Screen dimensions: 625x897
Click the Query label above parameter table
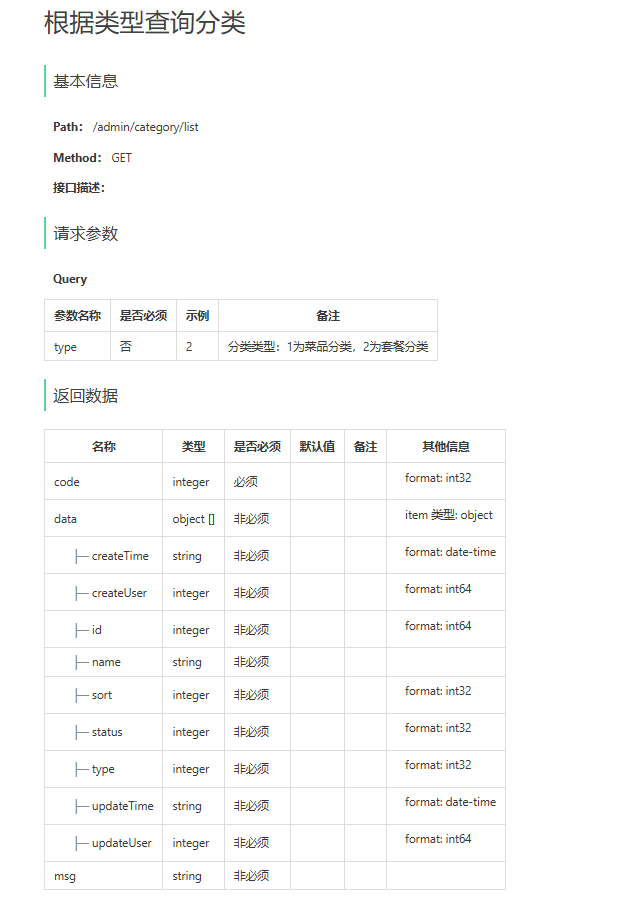pos(70,279)
